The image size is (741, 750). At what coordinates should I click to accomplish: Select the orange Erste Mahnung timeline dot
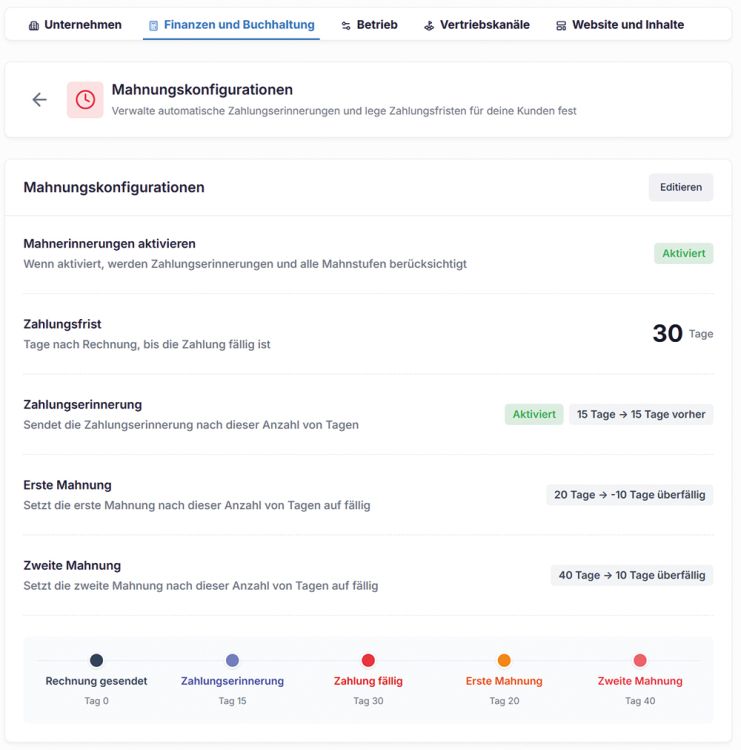504,660
